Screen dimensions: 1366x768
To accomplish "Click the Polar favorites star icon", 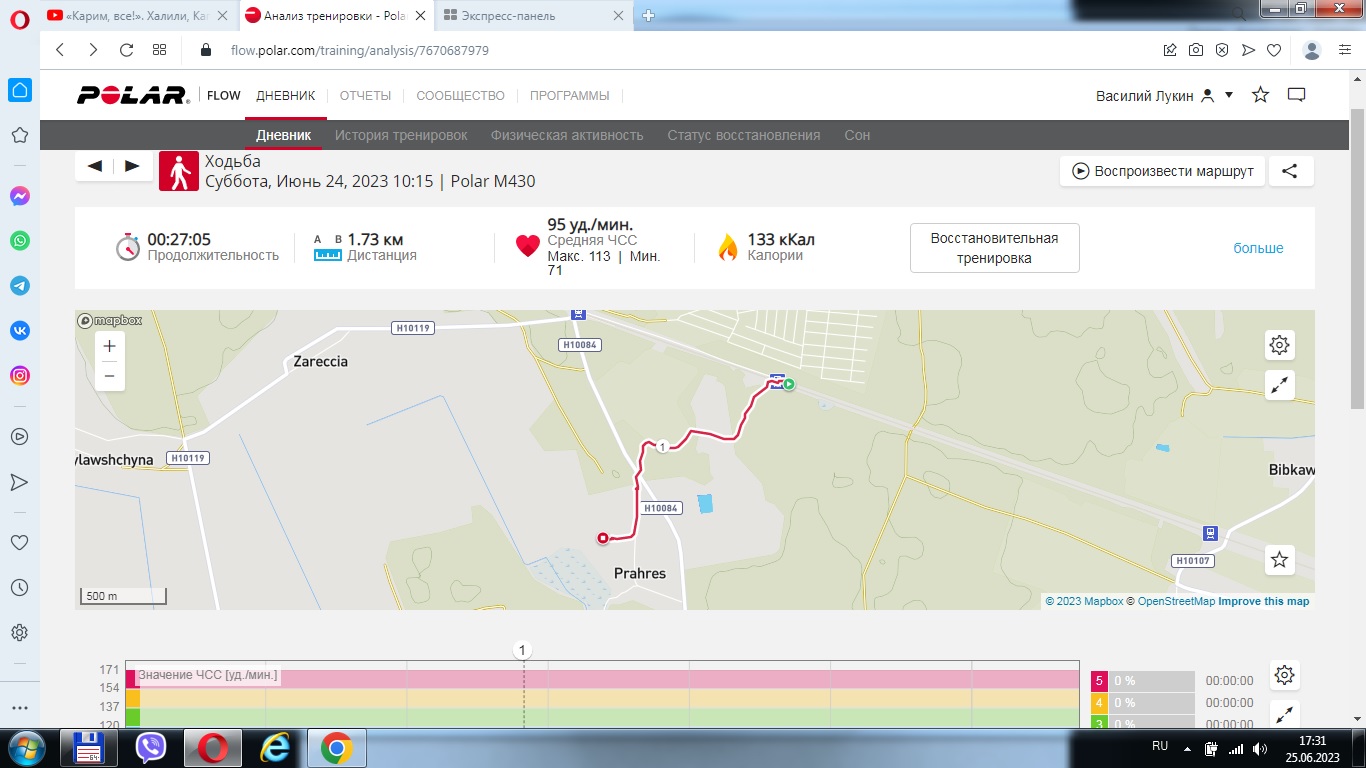I will click(x=1261, y=95).
